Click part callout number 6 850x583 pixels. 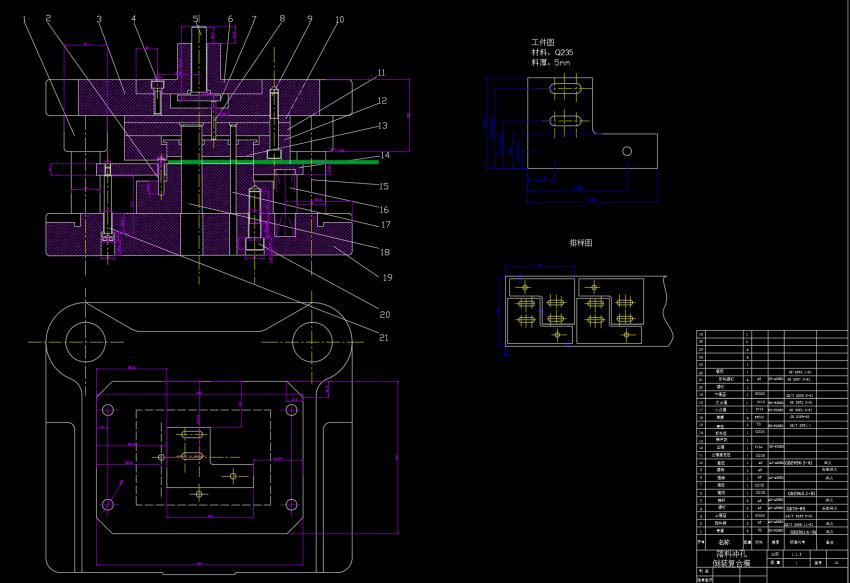[x=230, y=19]
